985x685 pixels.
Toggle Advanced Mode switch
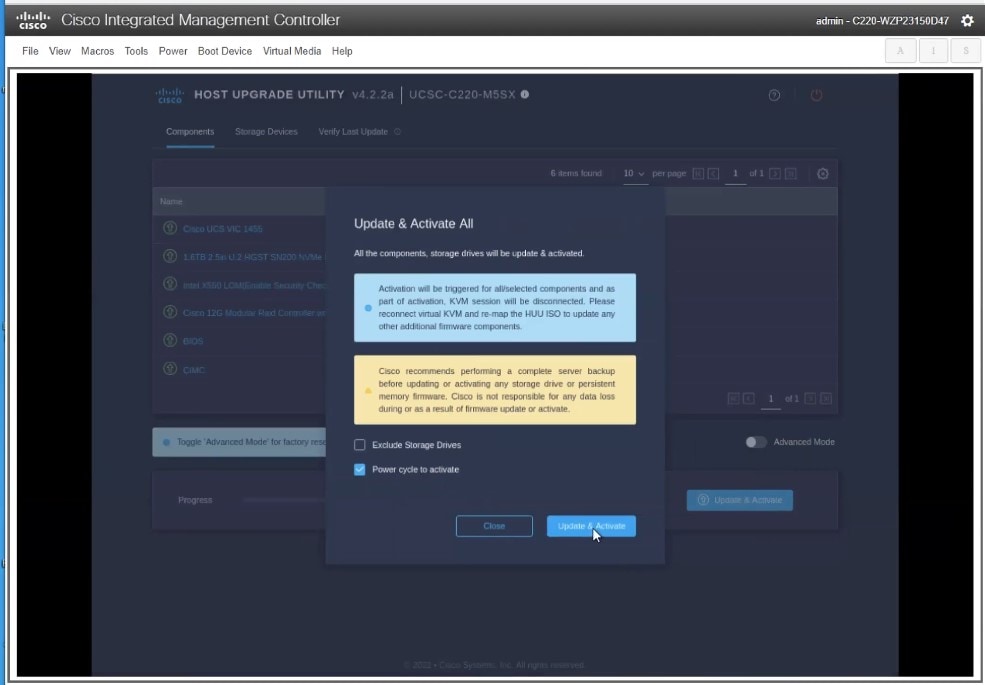click(x=756, y=442)
